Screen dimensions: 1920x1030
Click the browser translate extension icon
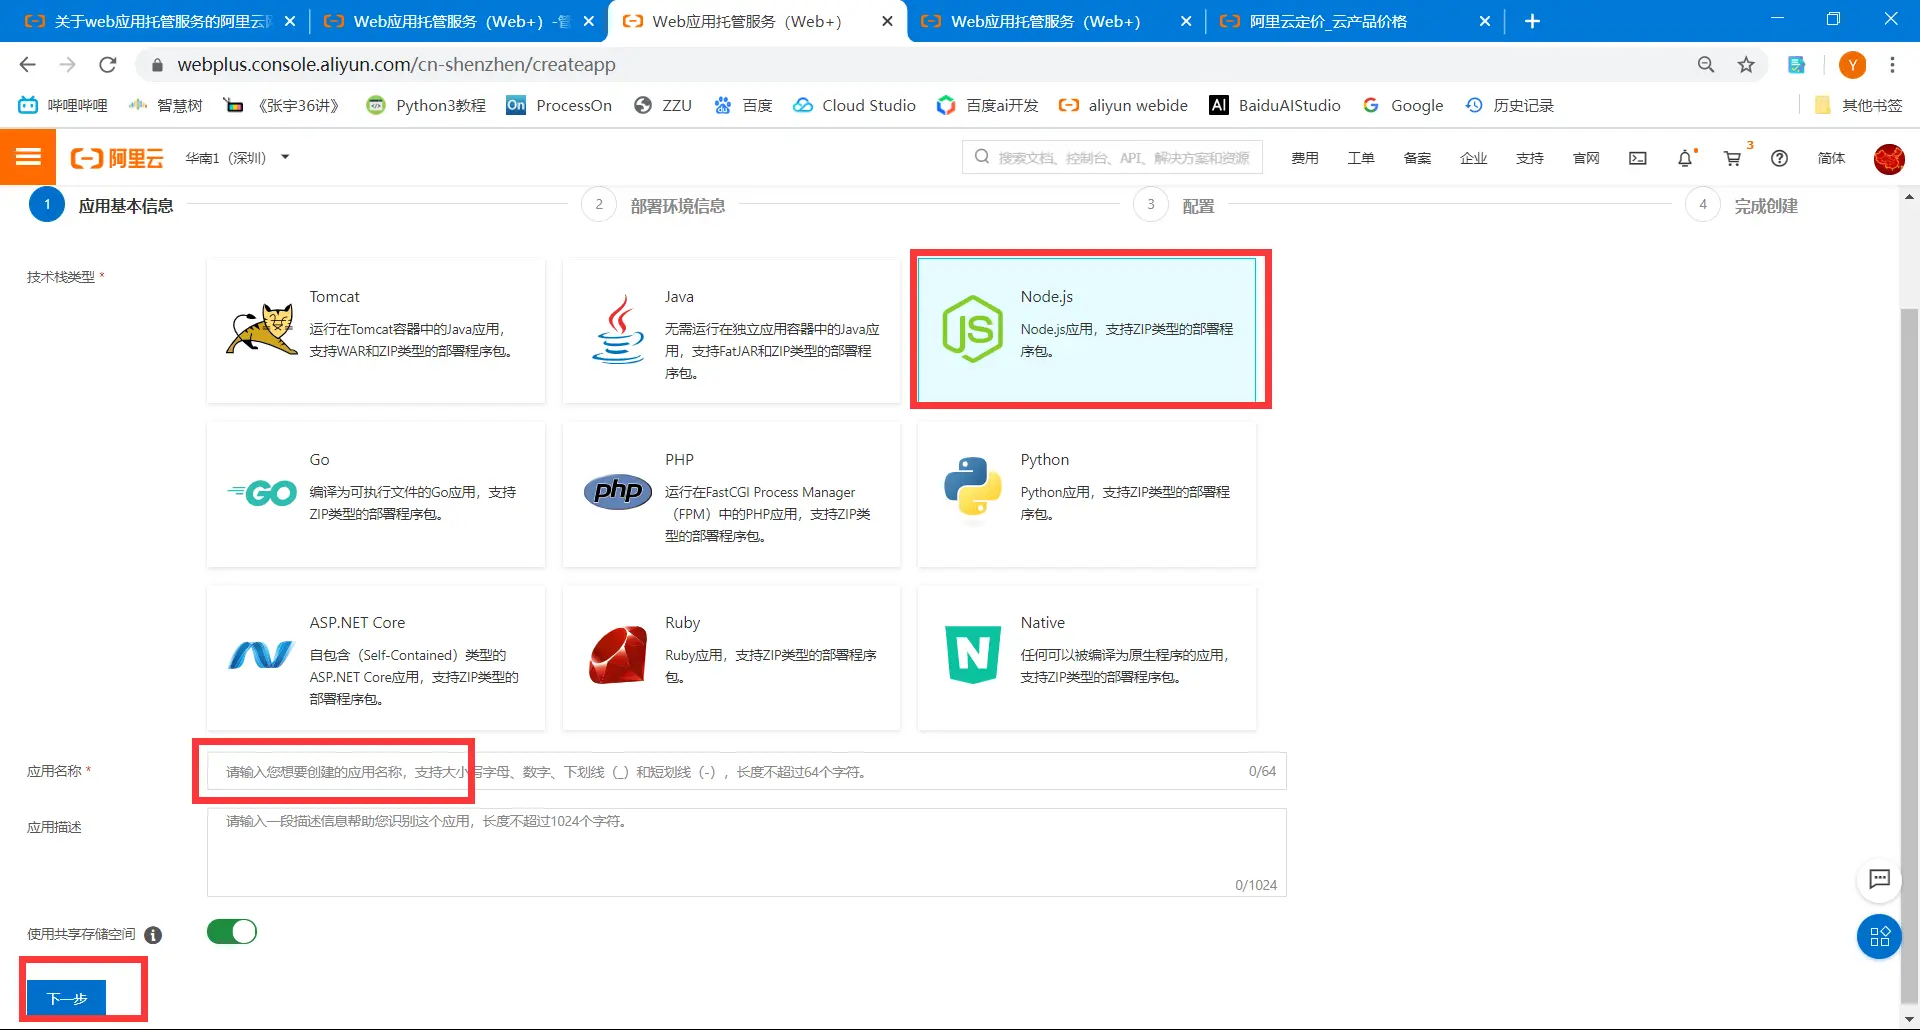[x=1797, y=65]
